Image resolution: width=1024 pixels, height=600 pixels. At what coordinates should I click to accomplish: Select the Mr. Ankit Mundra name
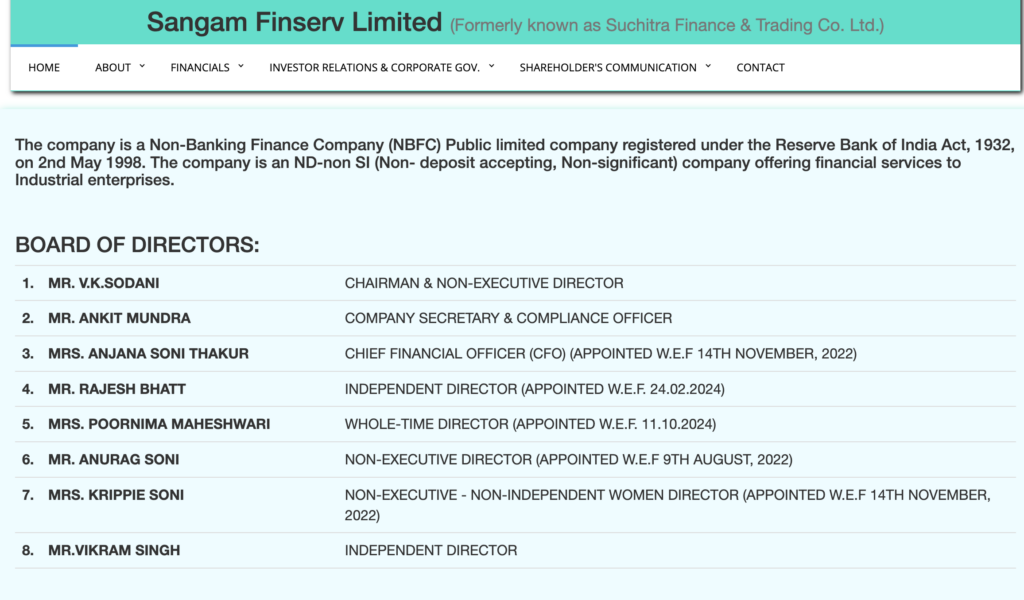click(119, 318)
